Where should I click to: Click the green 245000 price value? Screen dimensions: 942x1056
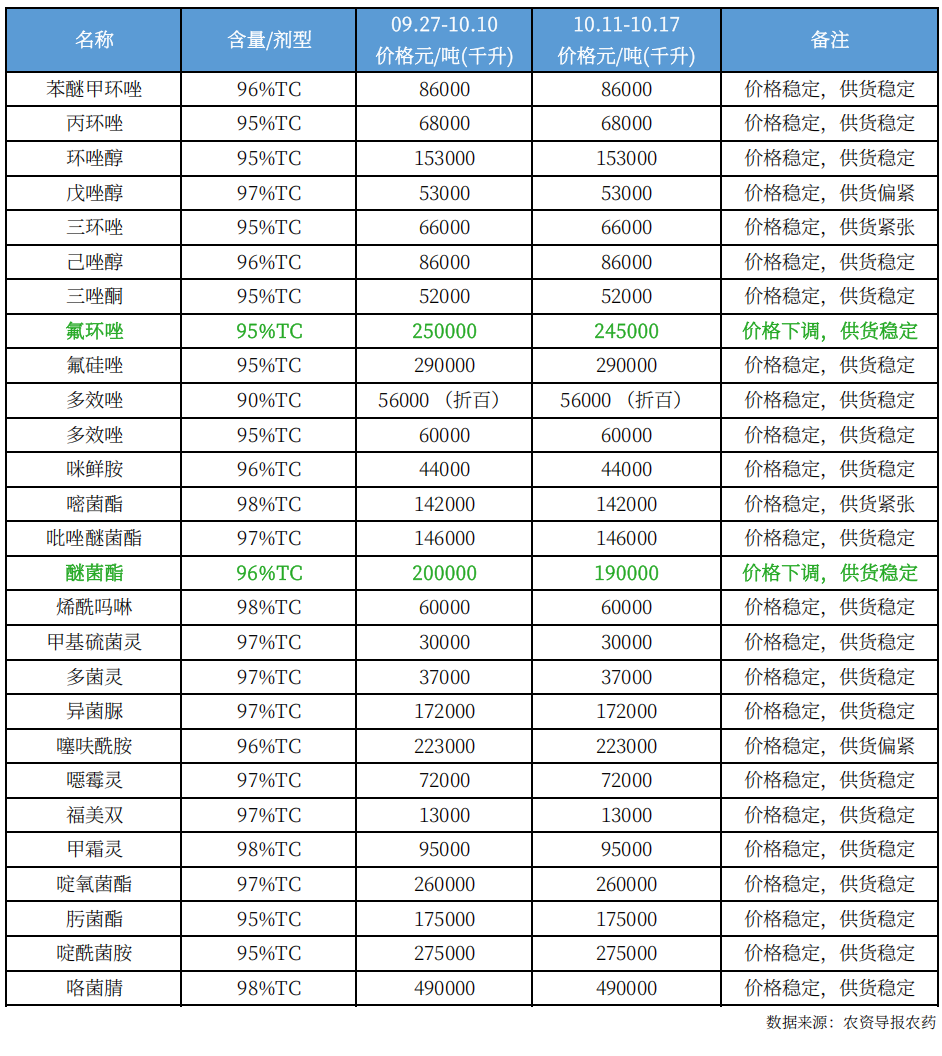click(626, 331)
